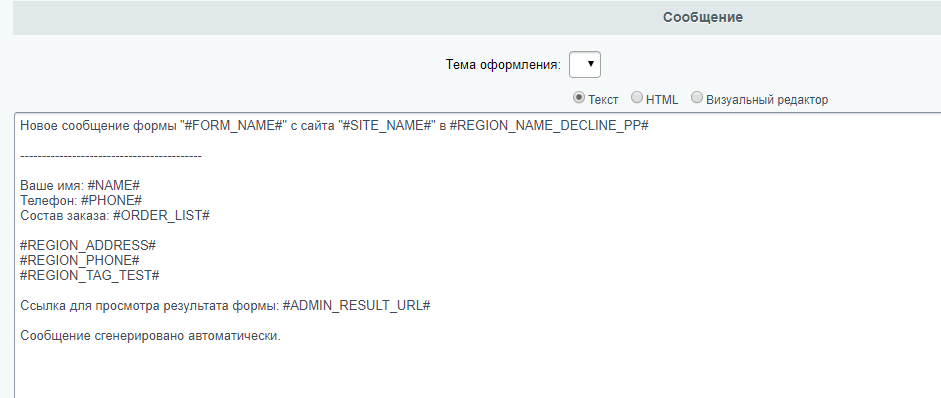
Task: Click the Сообщение сгенерировано автоматически line
Action: (x=150, y=336)
